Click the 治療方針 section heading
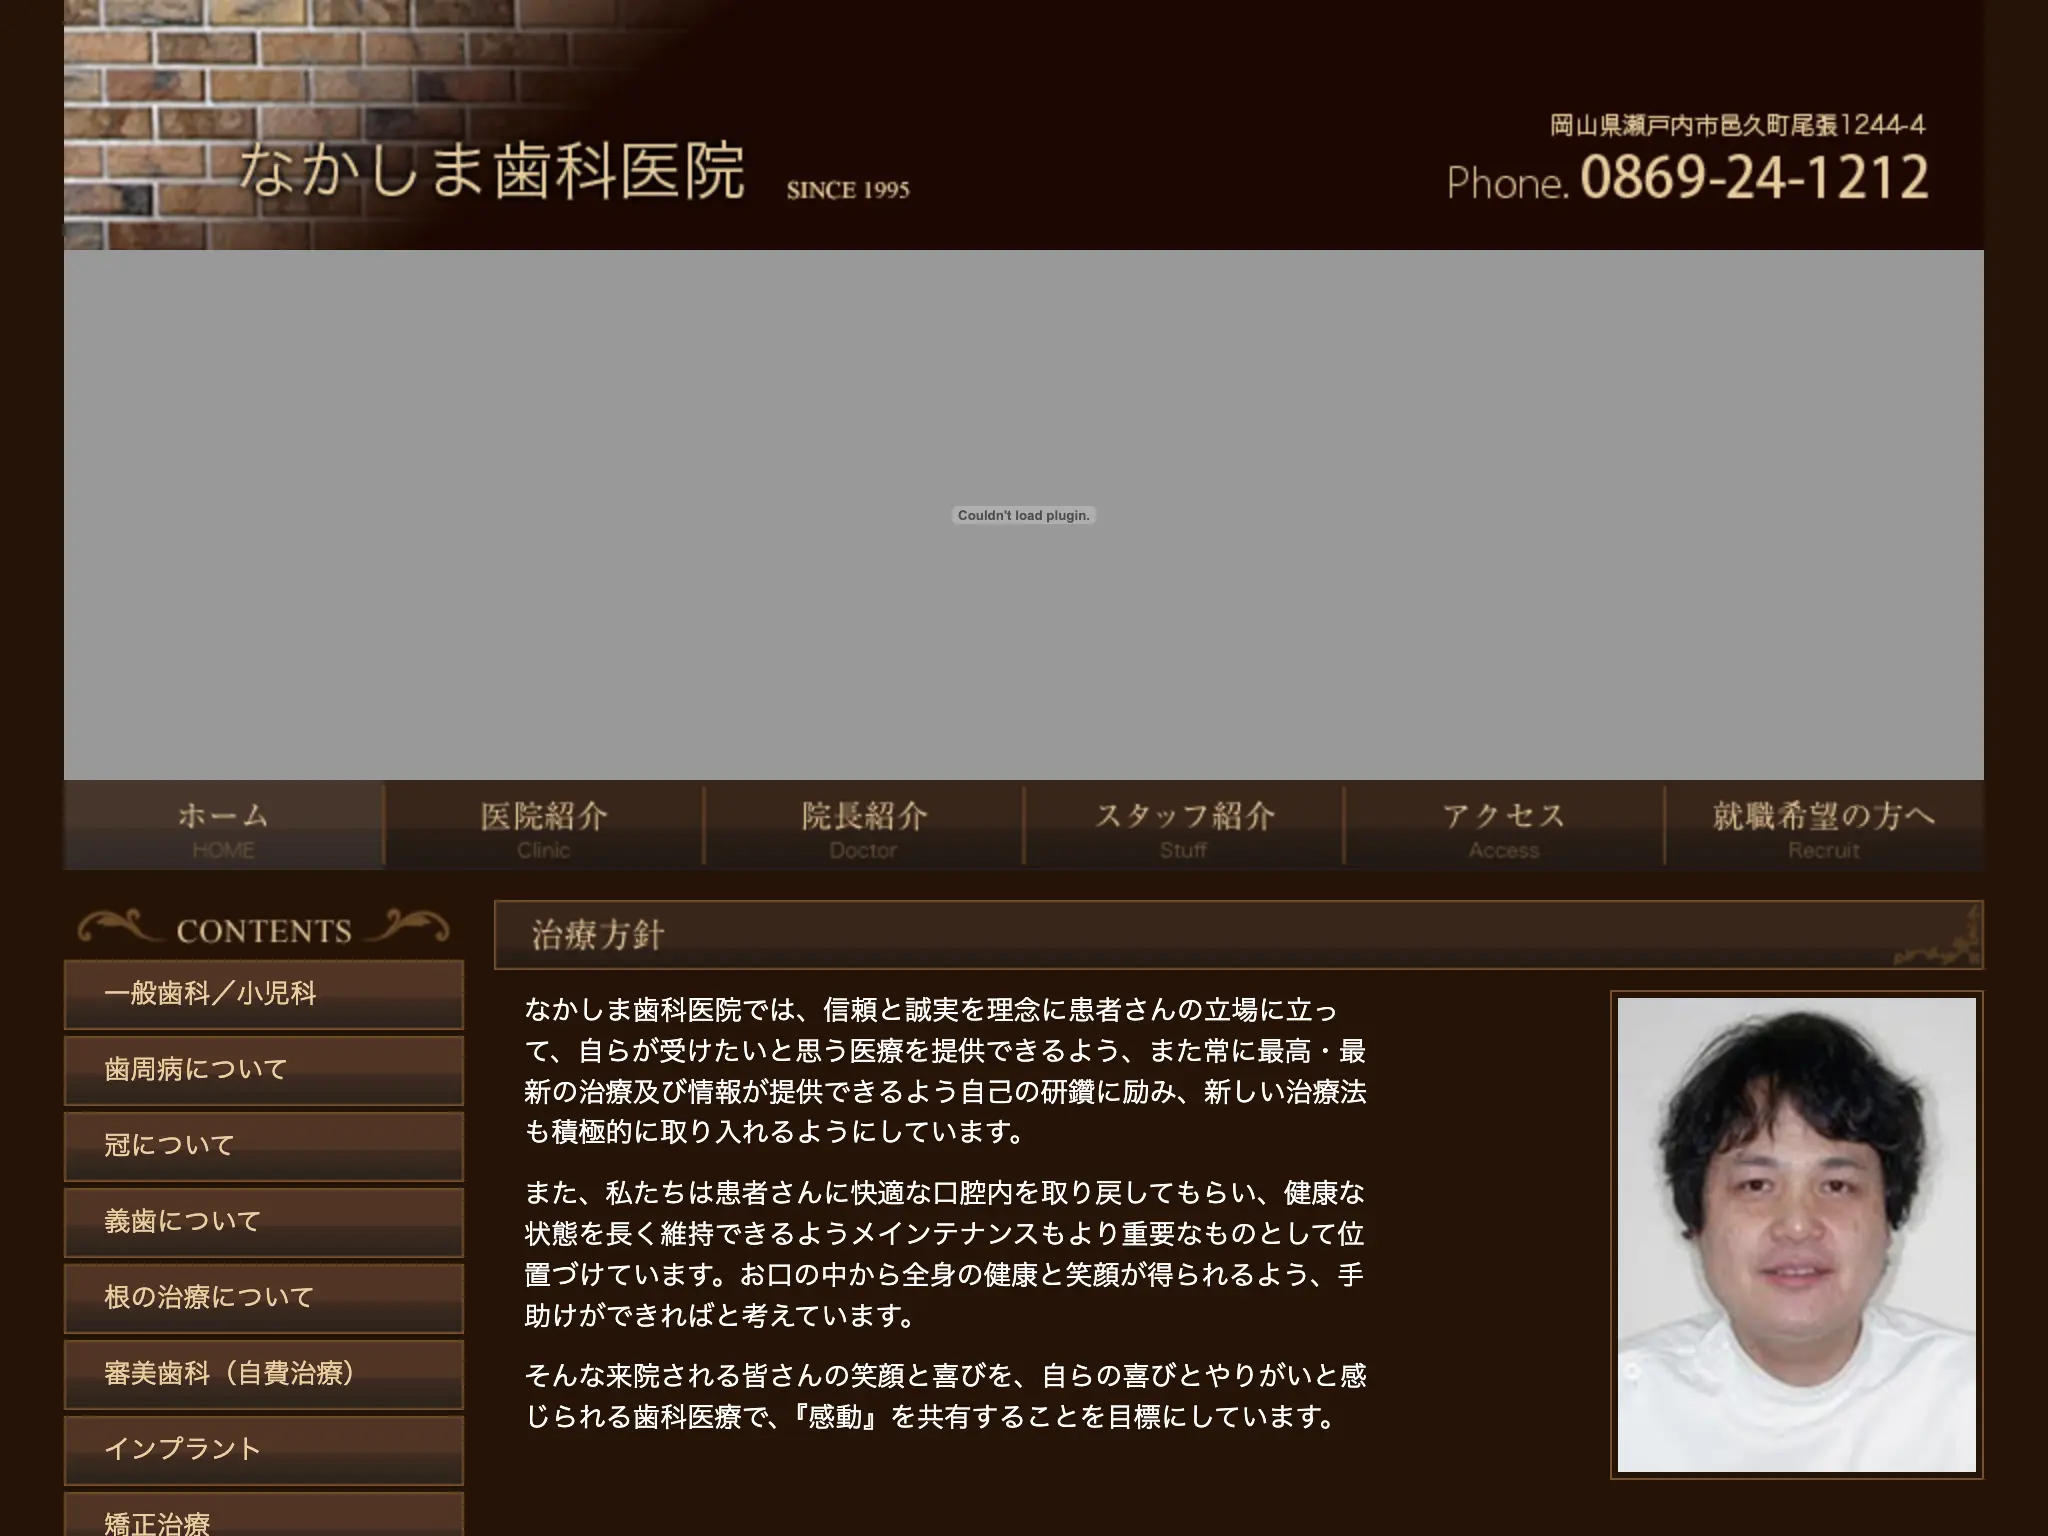 click(598, 935)
